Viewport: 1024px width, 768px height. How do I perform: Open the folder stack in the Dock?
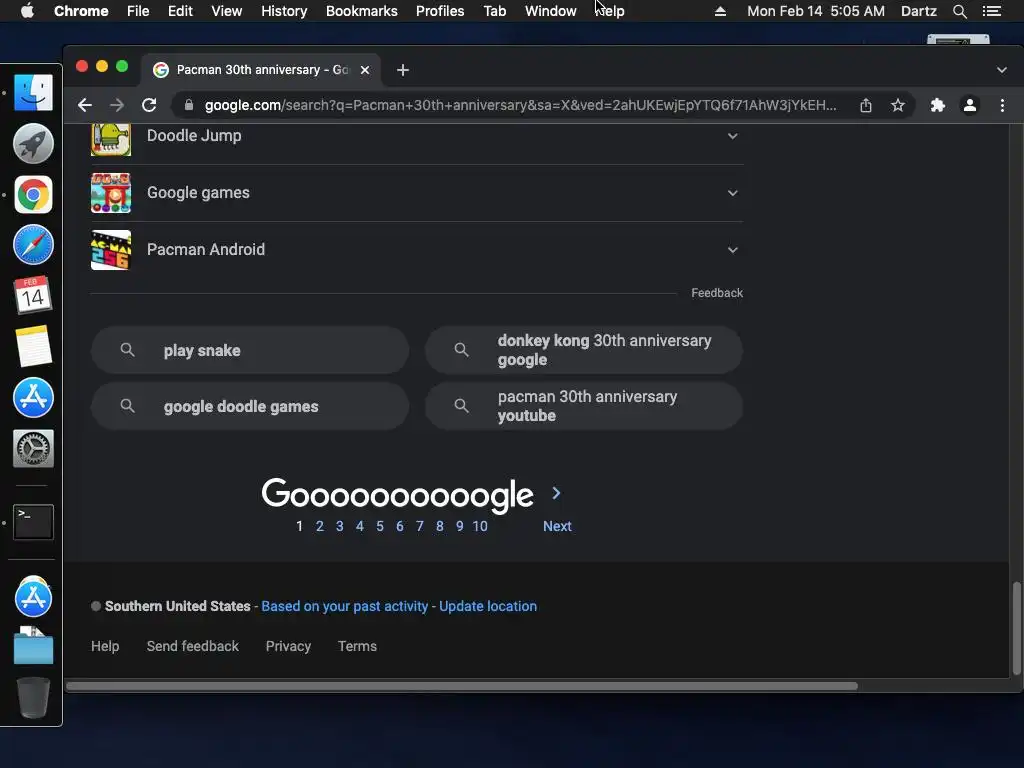pos(33,646)
